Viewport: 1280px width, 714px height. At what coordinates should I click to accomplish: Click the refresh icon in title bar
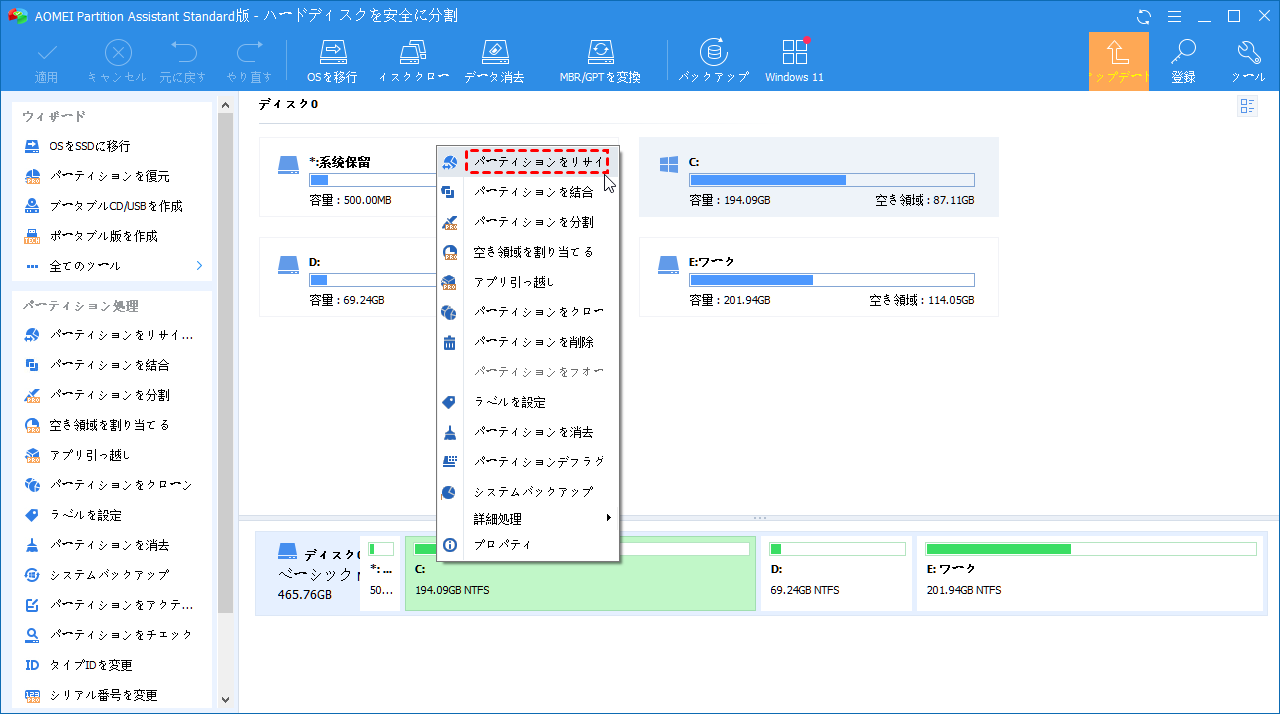tap(1144, 16)
